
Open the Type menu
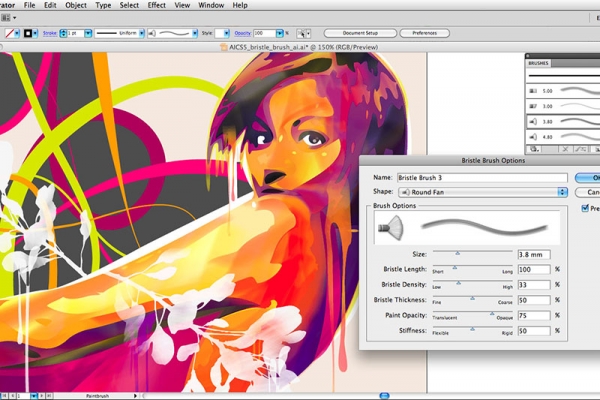tap(103, 5)
